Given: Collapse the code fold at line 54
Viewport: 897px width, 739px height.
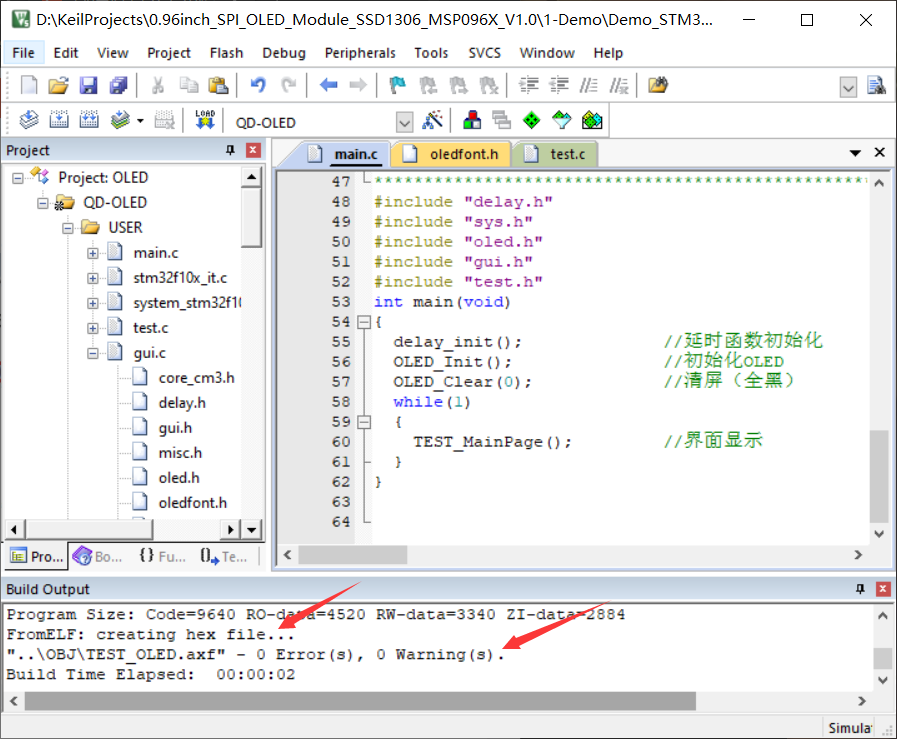Looking at the screenshot, I should tap(364, 322).
